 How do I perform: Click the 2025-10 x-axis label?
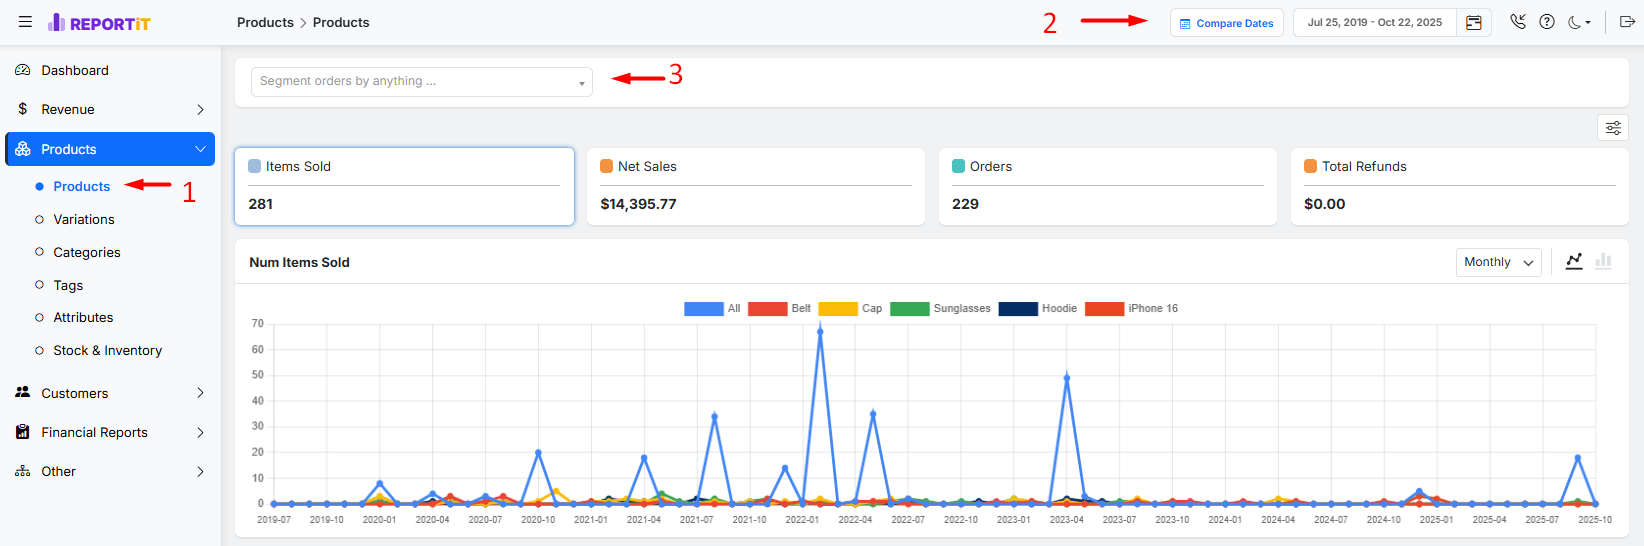1595,520
